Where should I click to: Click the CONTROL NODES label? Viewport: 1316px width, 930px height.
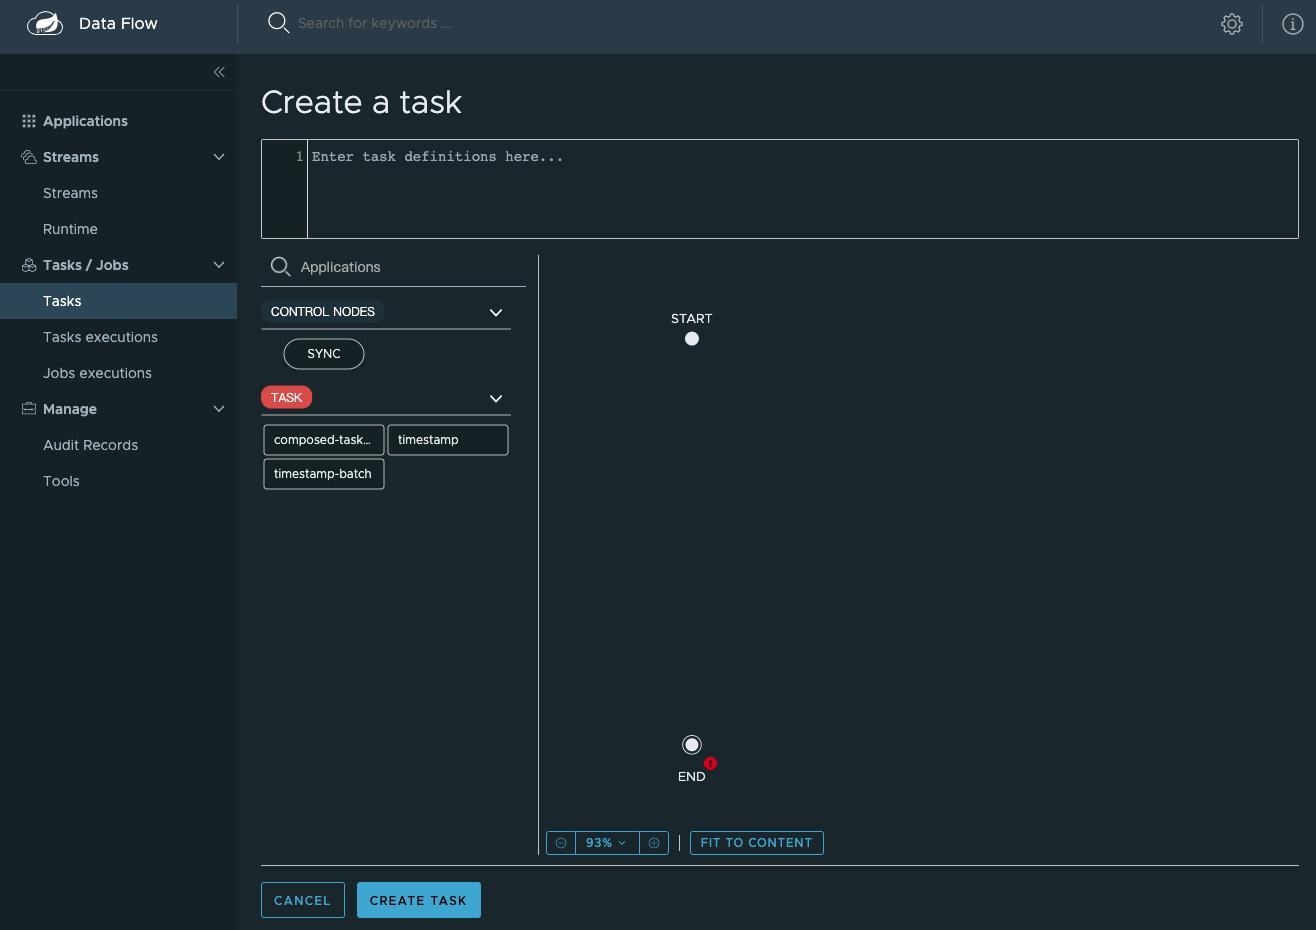pos(323,312)
